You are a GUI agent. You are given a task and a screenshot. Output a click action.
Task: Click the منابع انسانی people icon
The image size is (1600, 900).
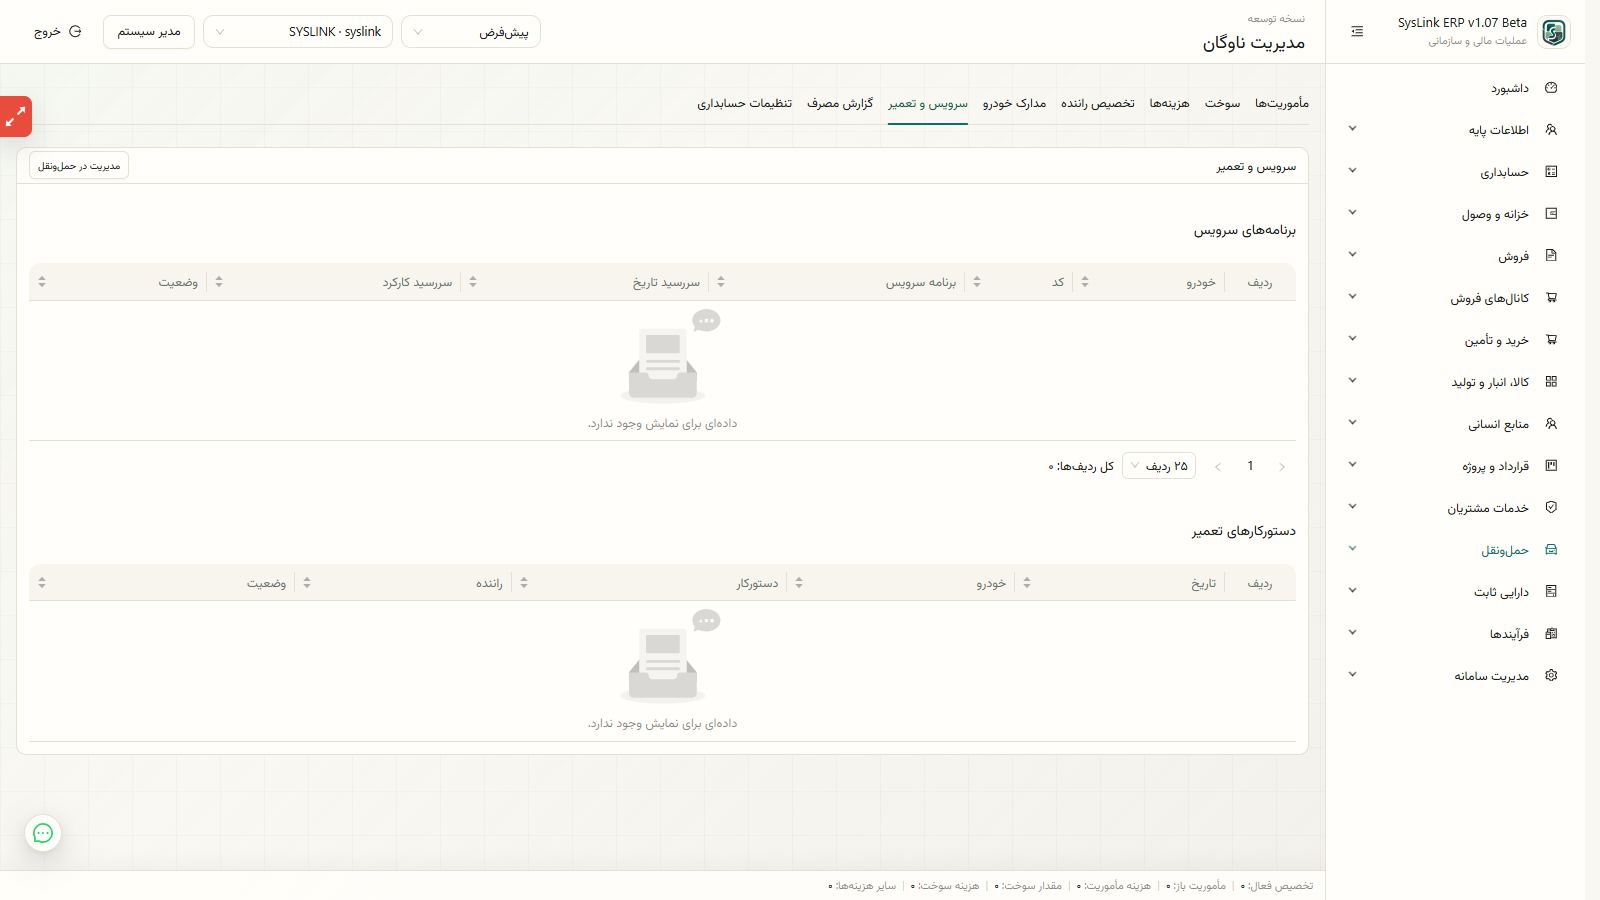click(1551, 424)
